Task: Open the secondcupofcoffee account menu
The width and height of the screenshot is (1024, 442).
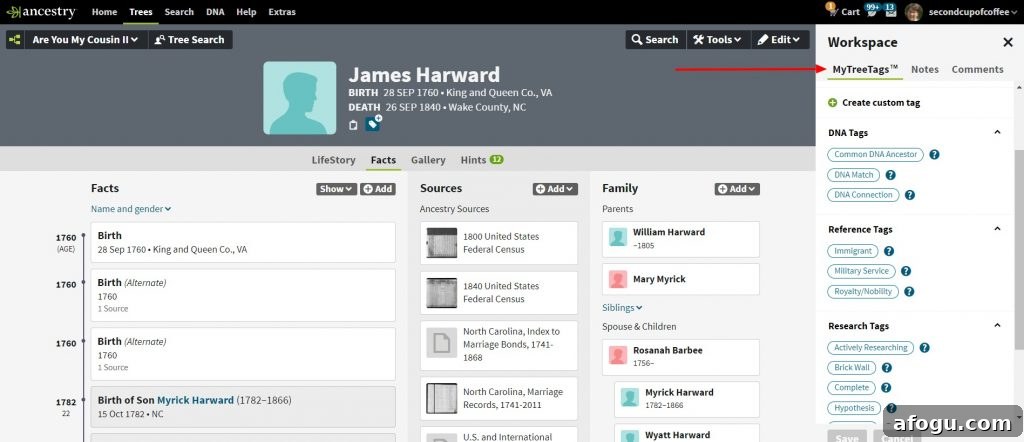Action: click(x=972, y=12)
